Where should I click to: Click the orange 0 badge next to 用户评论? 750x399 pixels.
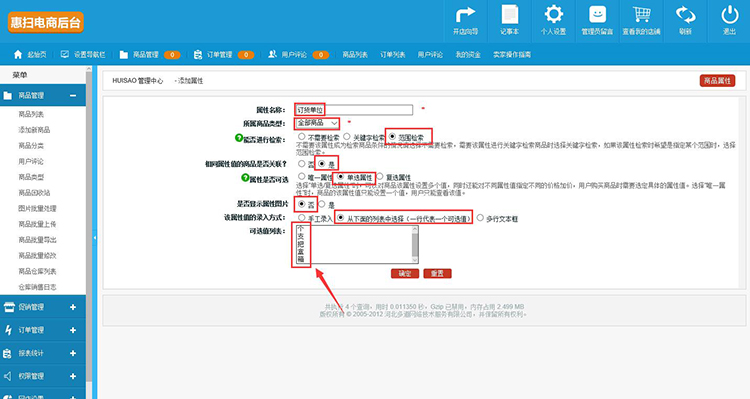point(321,55)
